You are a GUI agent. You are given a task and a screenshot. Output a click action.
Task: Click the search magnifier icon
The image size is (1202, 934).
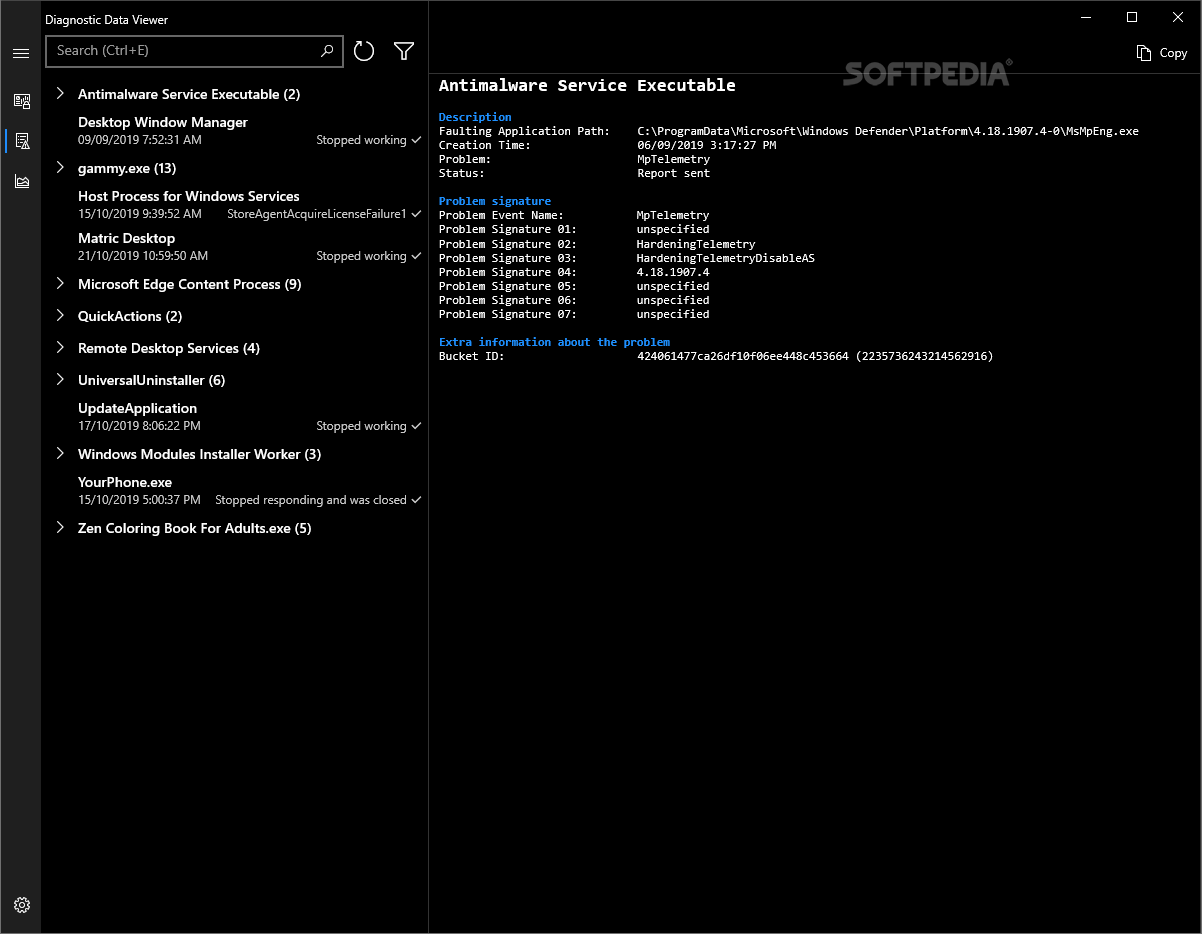click(x=327, y=51)
